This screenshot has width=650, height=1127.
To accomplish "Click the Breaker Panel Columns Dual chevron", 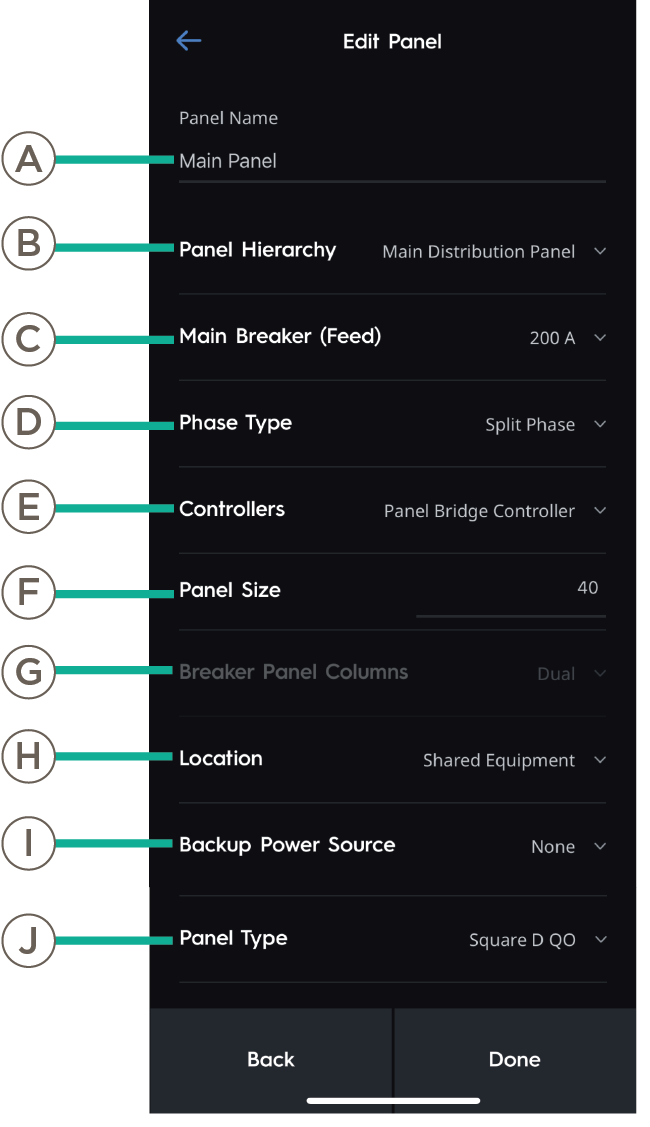I will pyautogui.click(x=599, y=674).
